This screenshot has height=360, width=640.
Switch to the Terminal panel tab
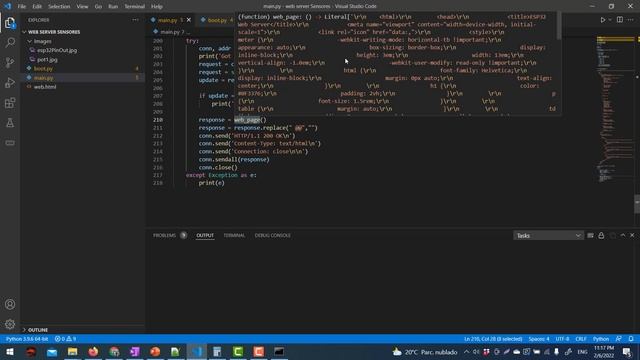[234, 236]
